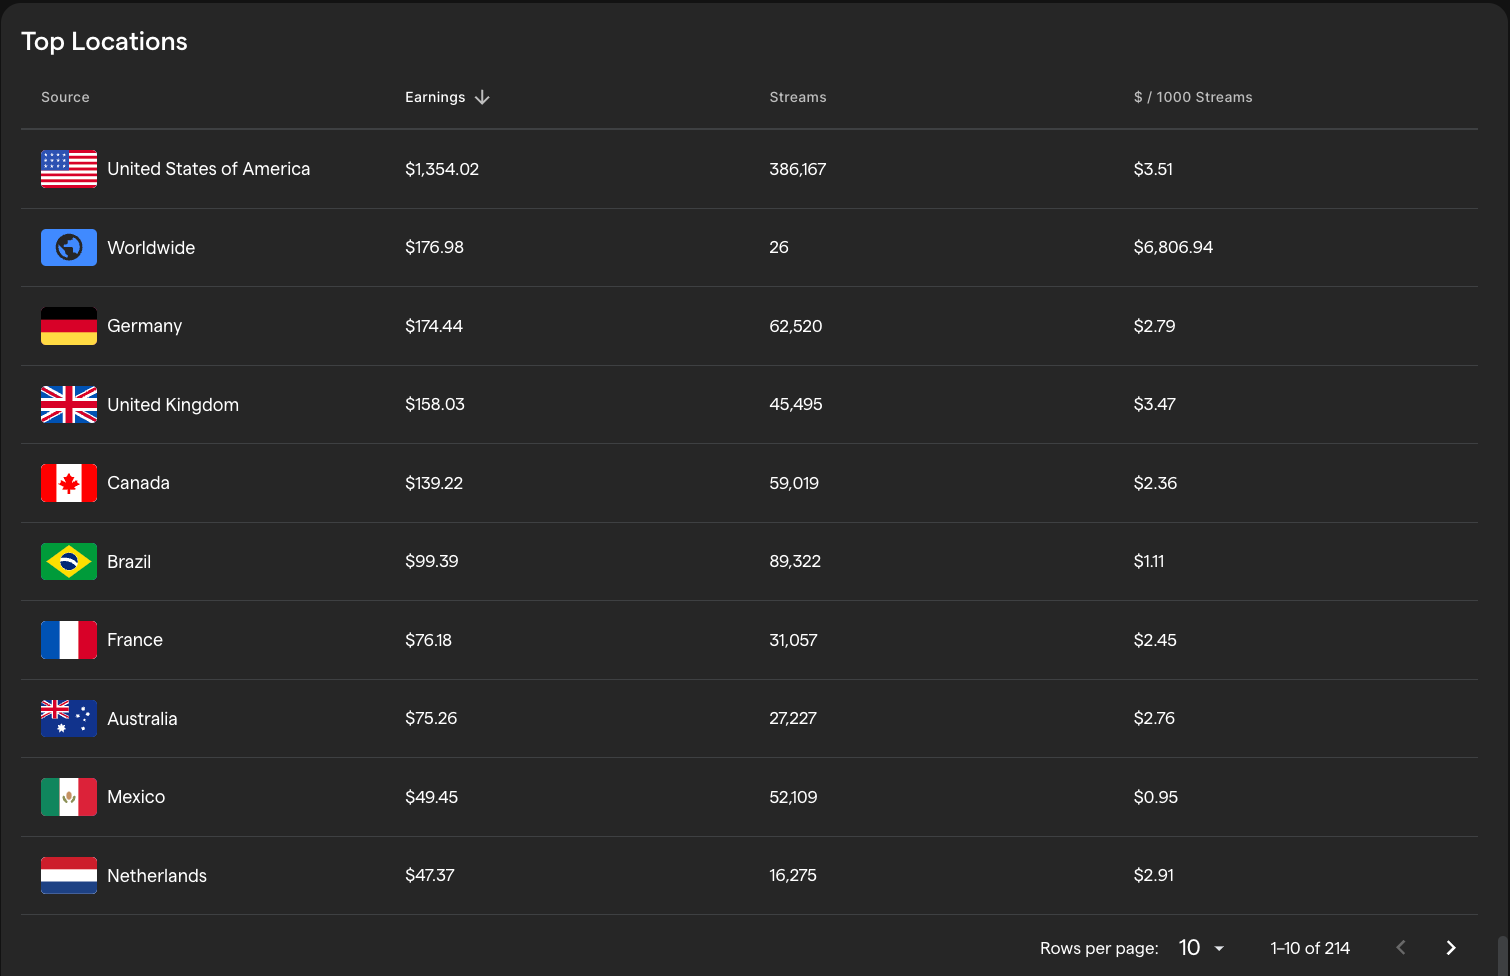Click the Earnings sort descending arrow
The width and height of the screenshot is (1510, 976).
[482, 97]
